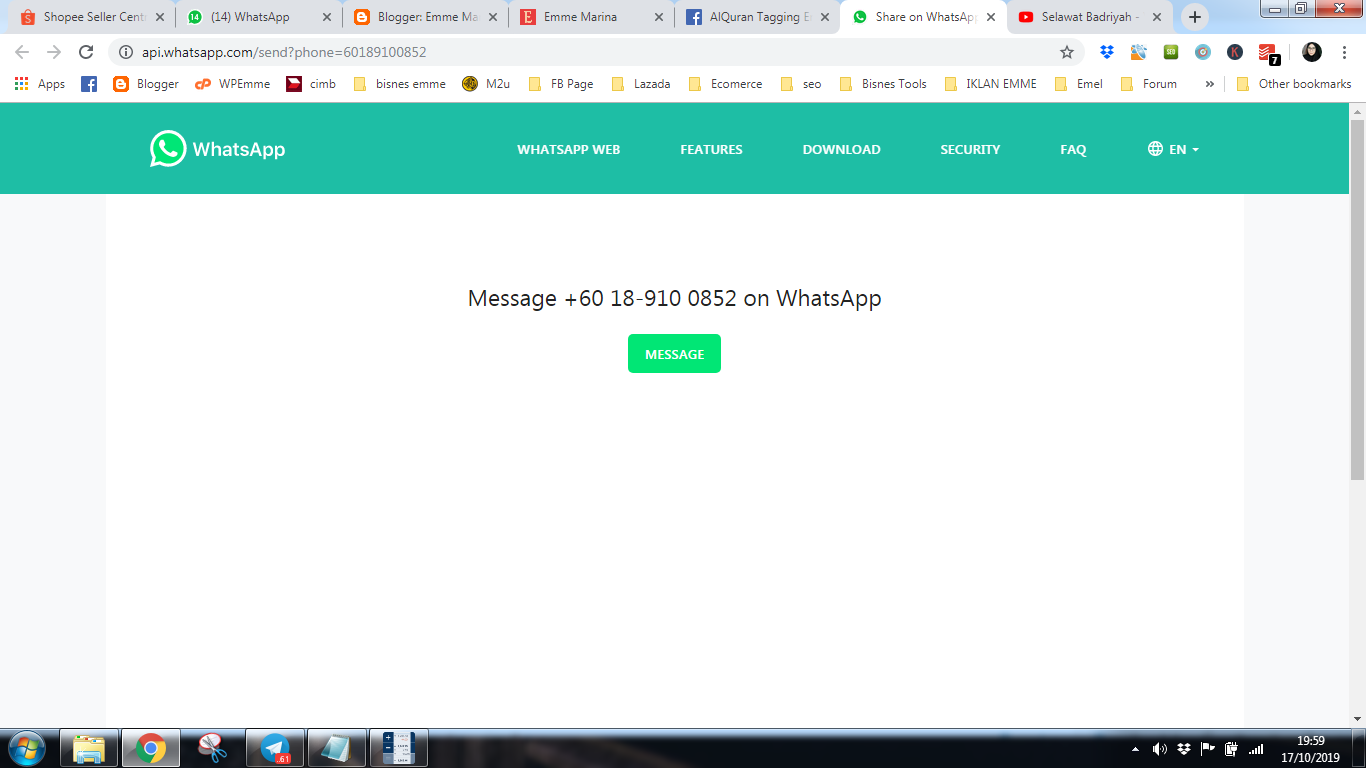Open a new browser tab
This screenshot has width=1366, height=768.
(x=1194, y=17)
